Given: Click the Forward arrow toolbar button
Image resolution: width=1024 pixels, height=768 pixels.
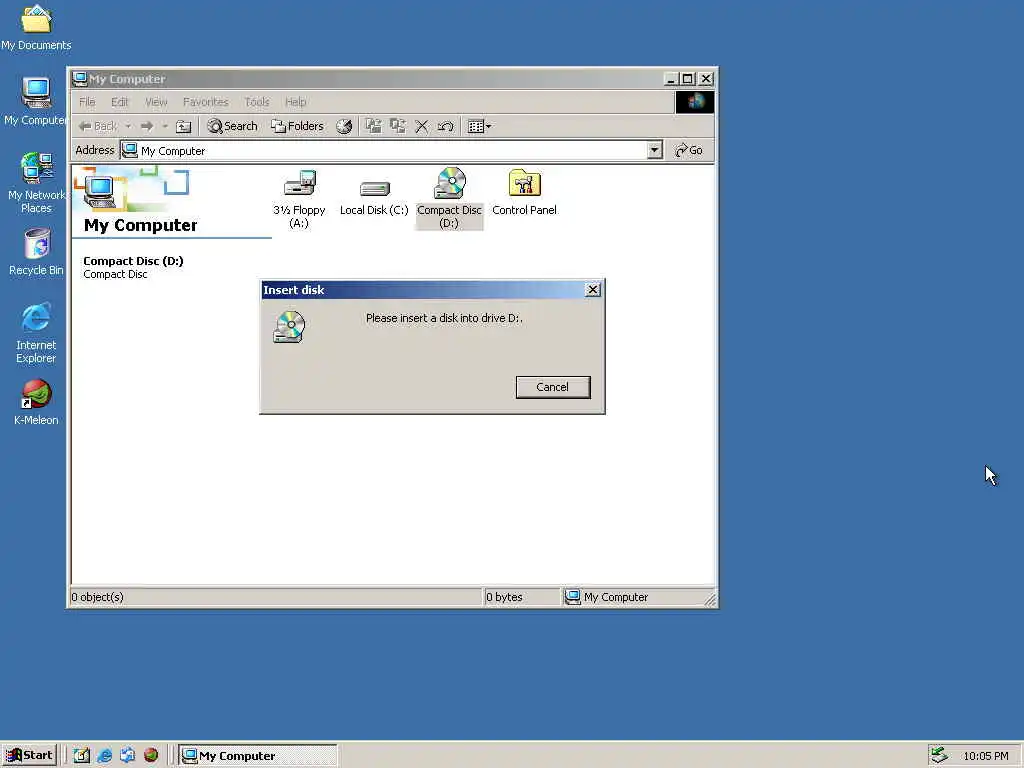Looking at the screenshot, I should 147,126.
